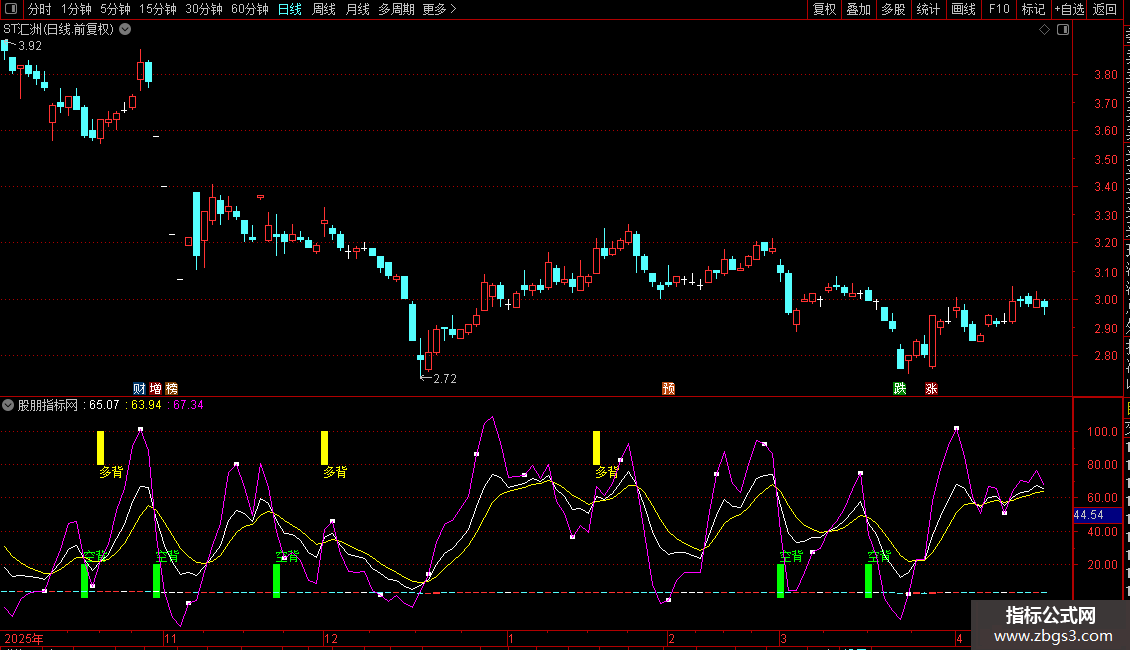Click the blue 44.54 value label
Viewport: 1130px width, 650px height.
click(1088, 515)
